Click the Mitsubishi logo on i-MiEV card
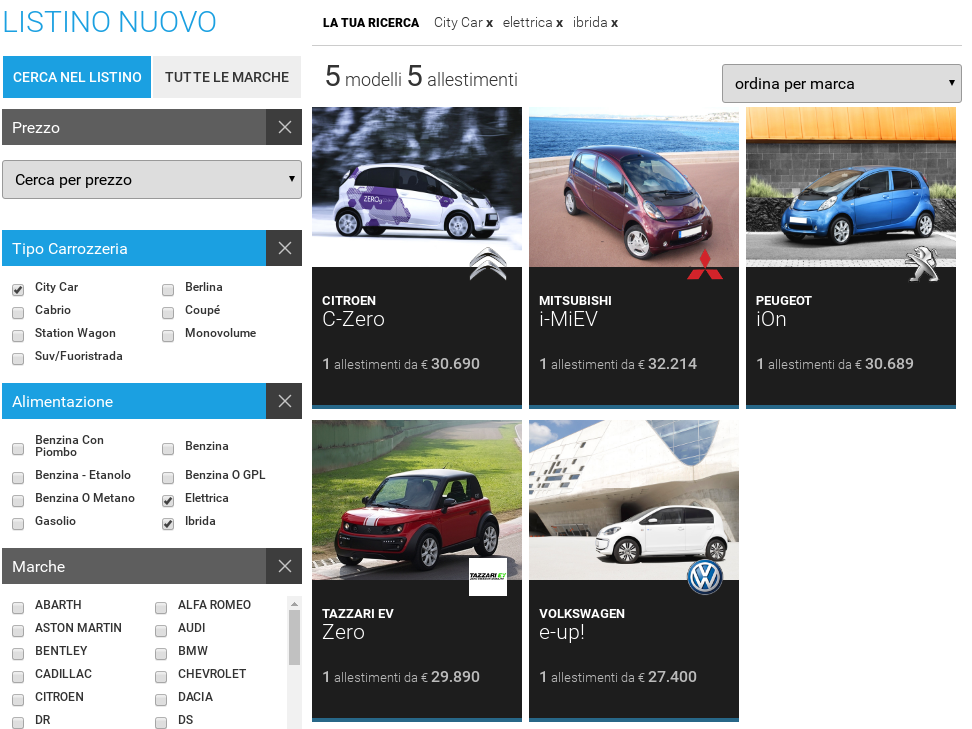Image resolution: width=972 pixels, height=729 pixels. coord(704,264)
